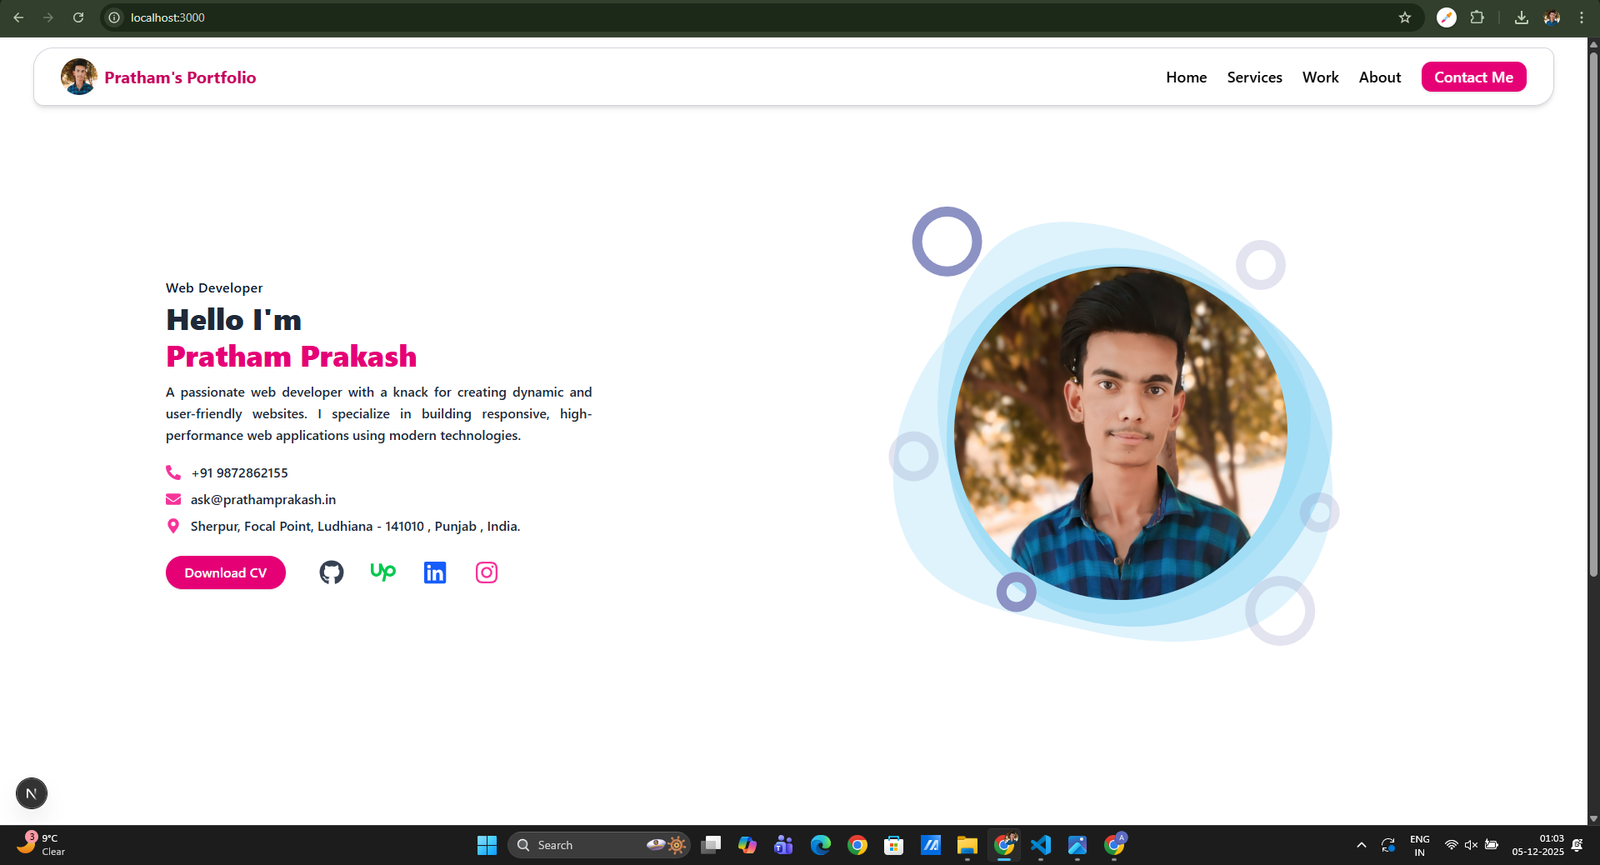Click the Download CV button
The image size is (1600, 865).
point(226,572)
